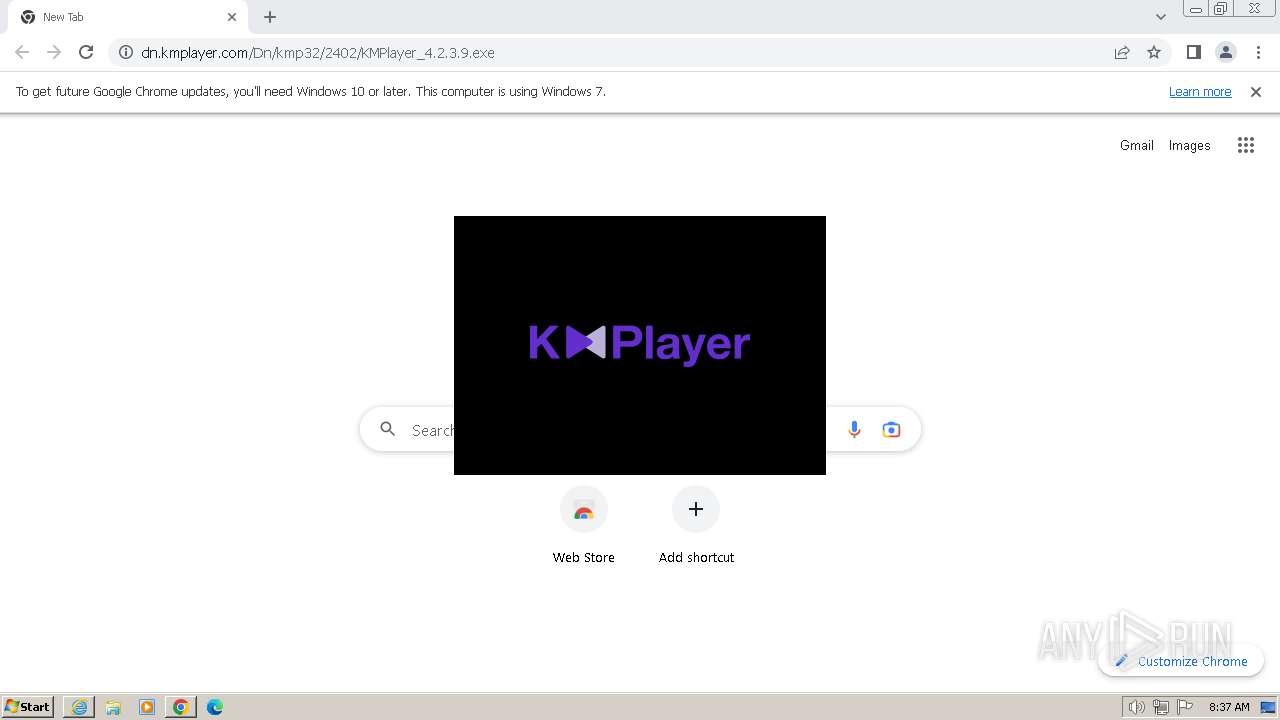Reload the current page

(x=86, y=52)
